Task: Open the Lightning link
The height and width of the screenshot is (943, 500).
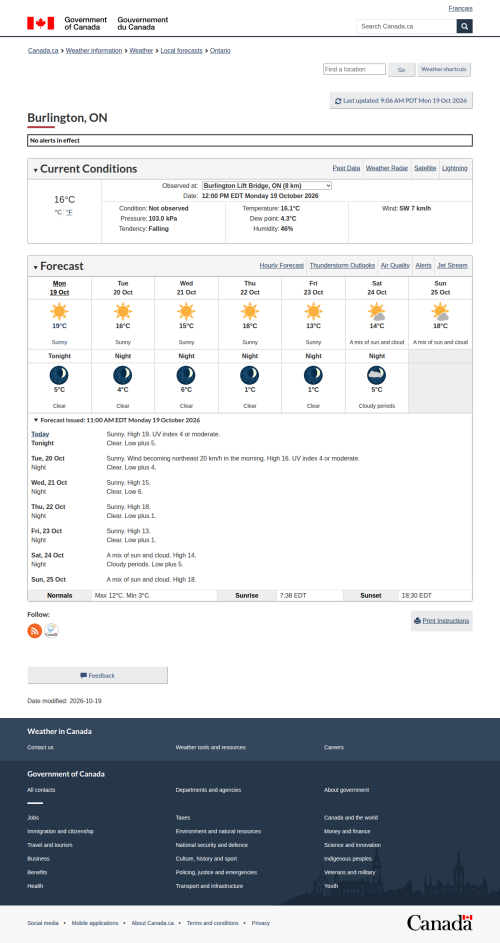Action: click(454, 168)
